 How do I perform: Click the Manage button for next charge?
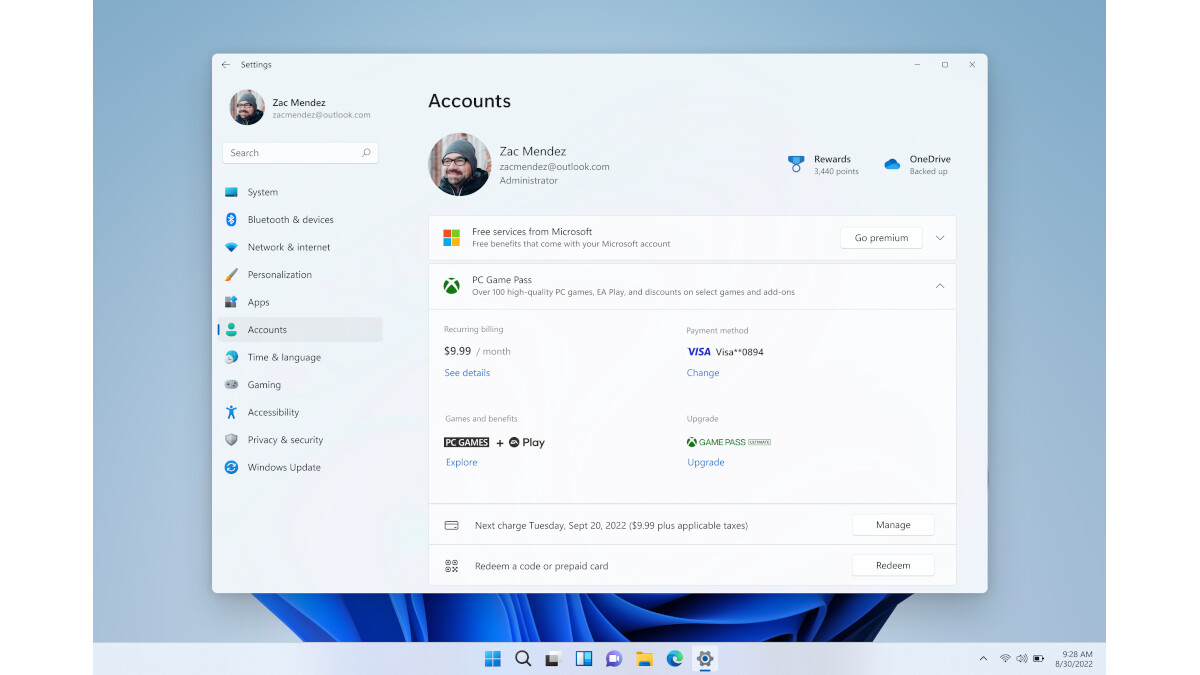pyautogui.click(x=892, y=524)
